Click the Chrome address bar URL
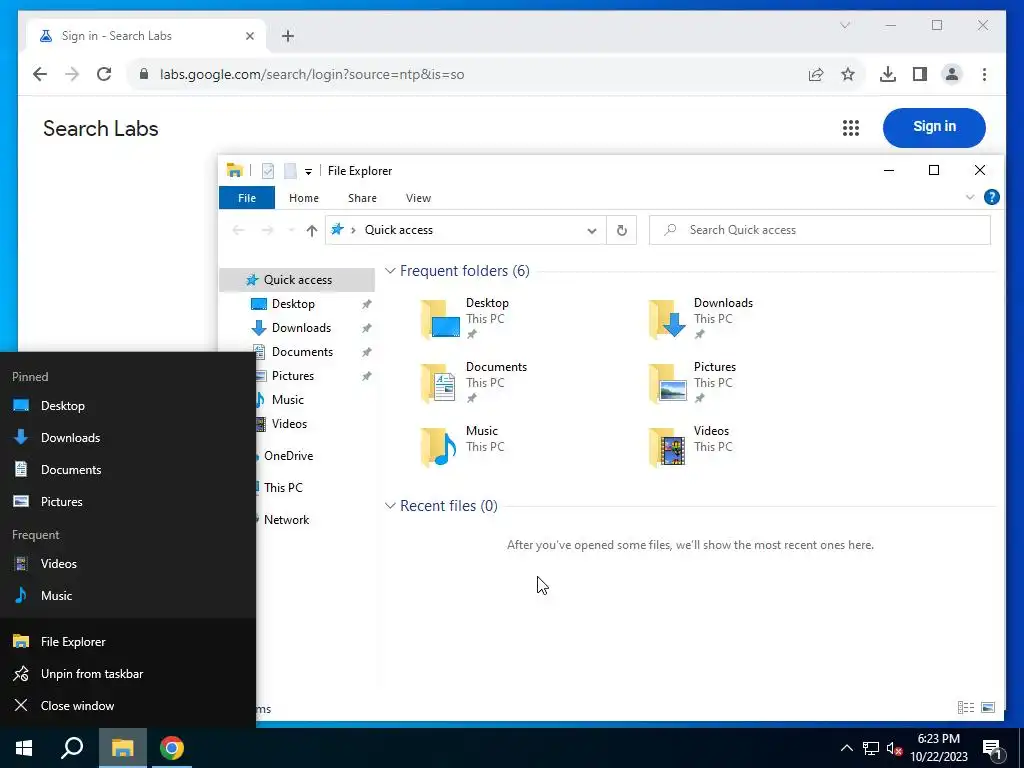This screenshot has width=1024, height=768. click(x=312, y=74)
